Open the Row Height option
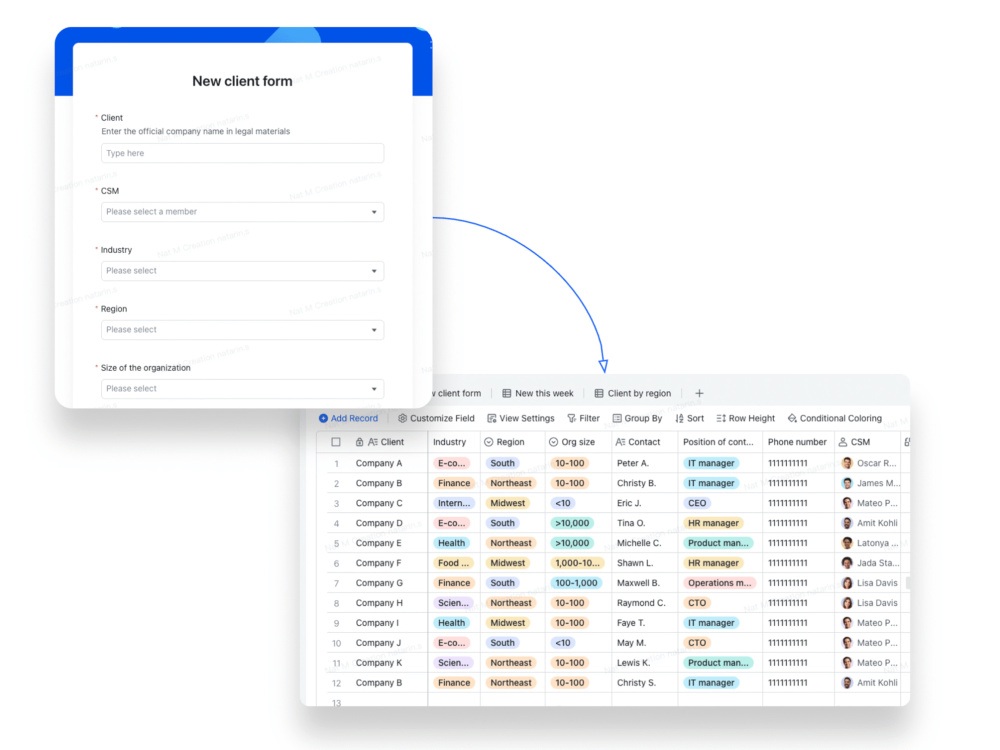The height and width of the screenshot is (750, 1000). [746, 418]
